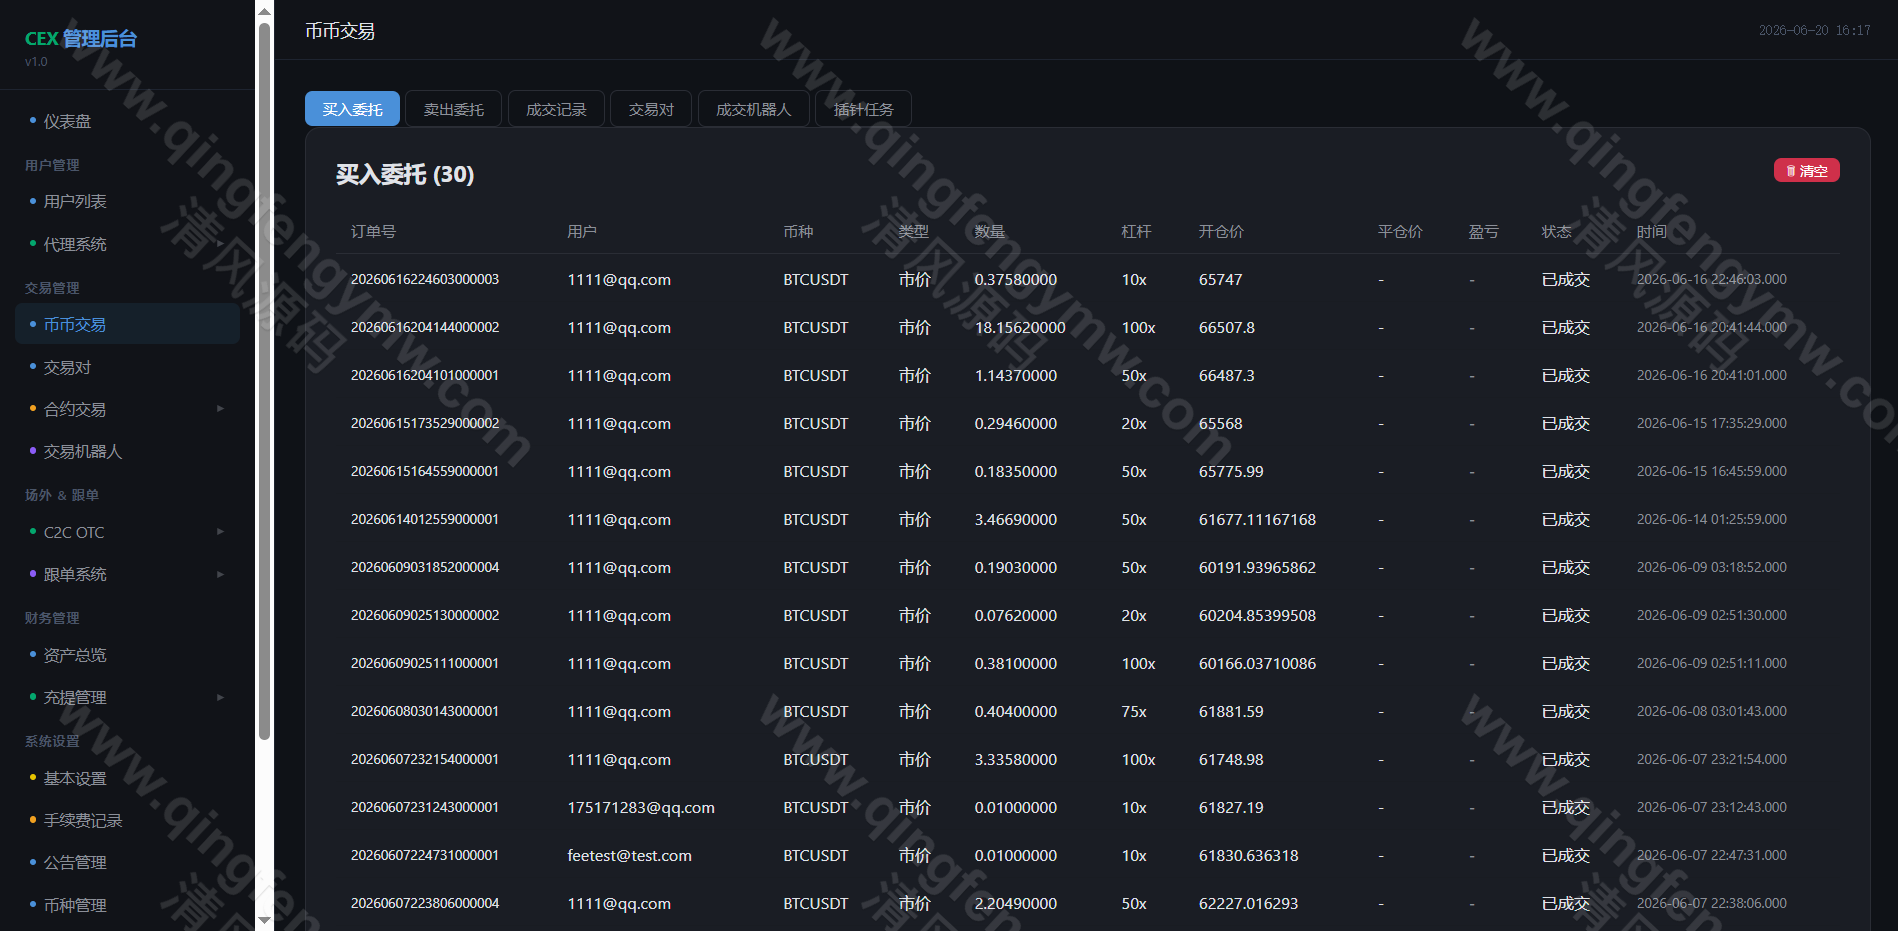This screenshot has height=931, width=1898.
Task: Switch to the 插针任务 tab
Action: pos(863,109)
